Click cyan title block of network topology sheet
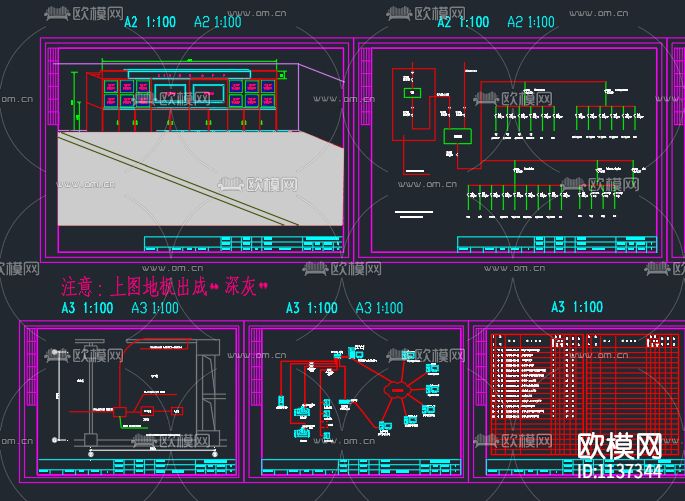 [361, 467]
